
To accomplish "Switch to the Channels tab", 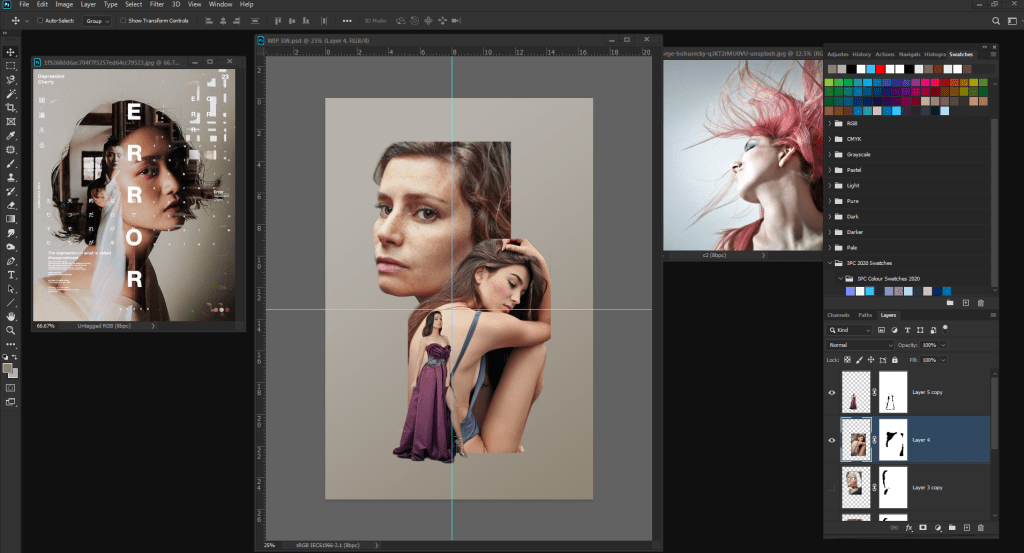I will 838,315.
